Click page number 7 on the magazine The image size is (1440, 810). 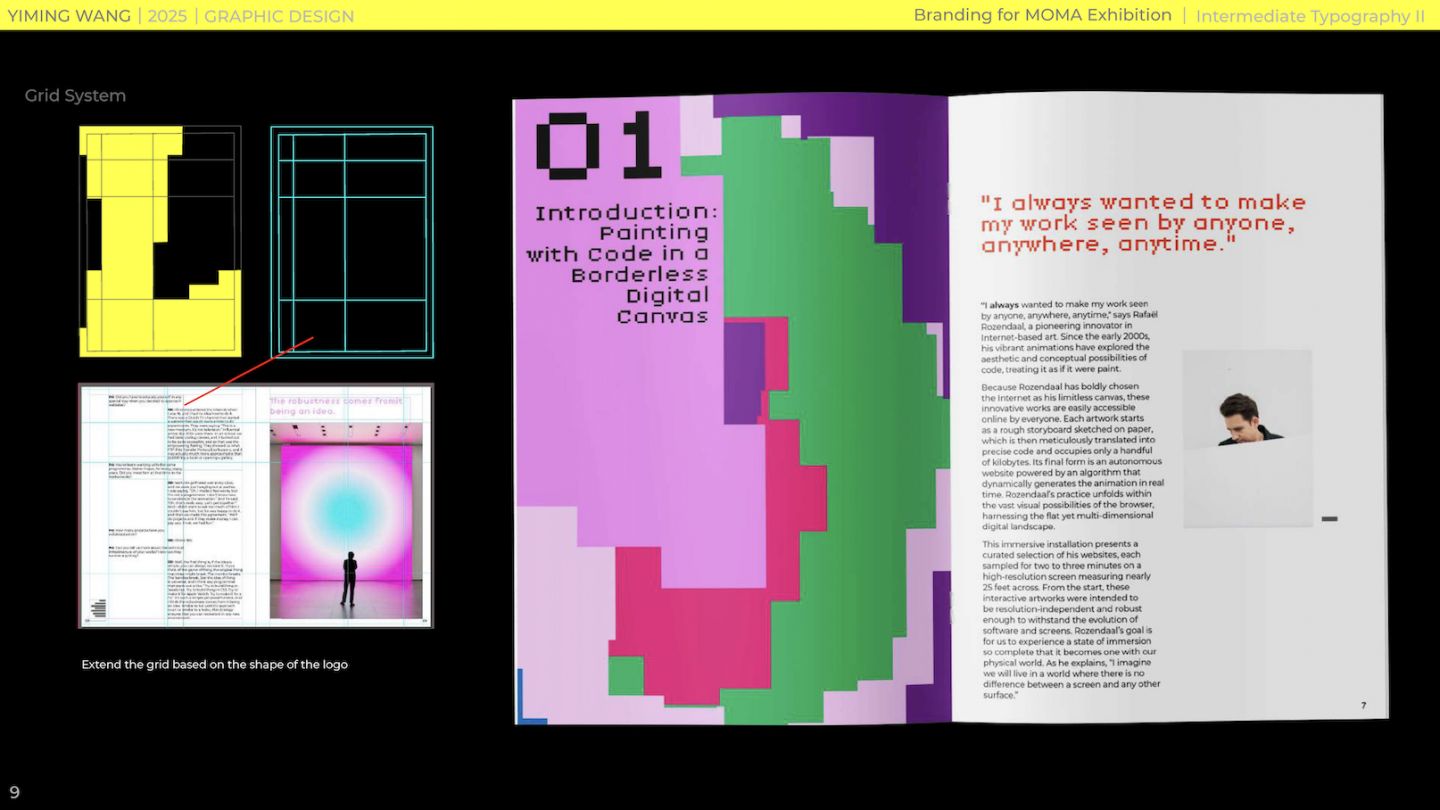1363,705
